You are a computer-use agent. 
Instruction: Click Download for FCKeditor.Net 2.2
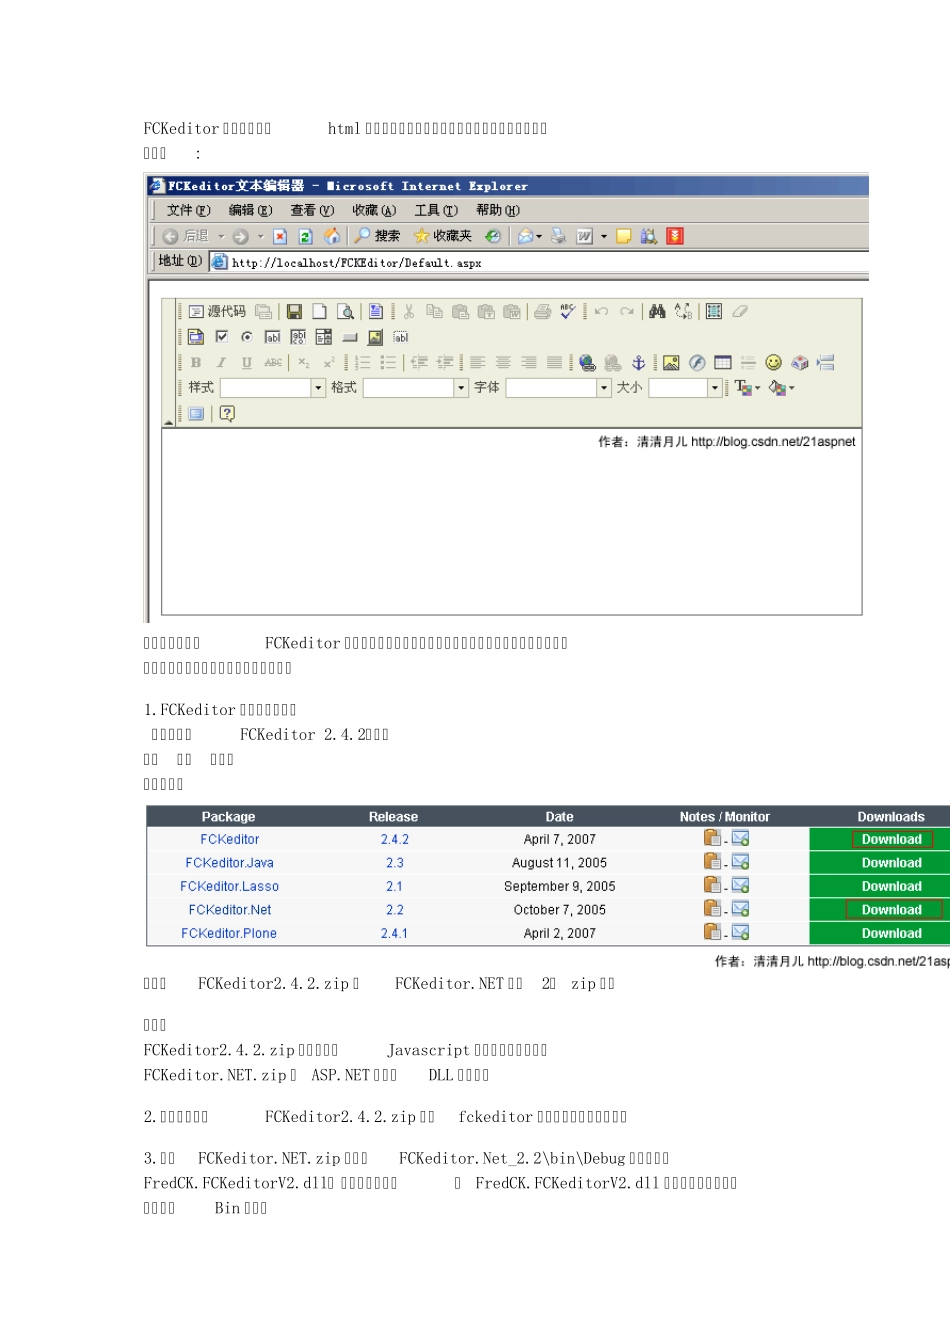[893, 910]
